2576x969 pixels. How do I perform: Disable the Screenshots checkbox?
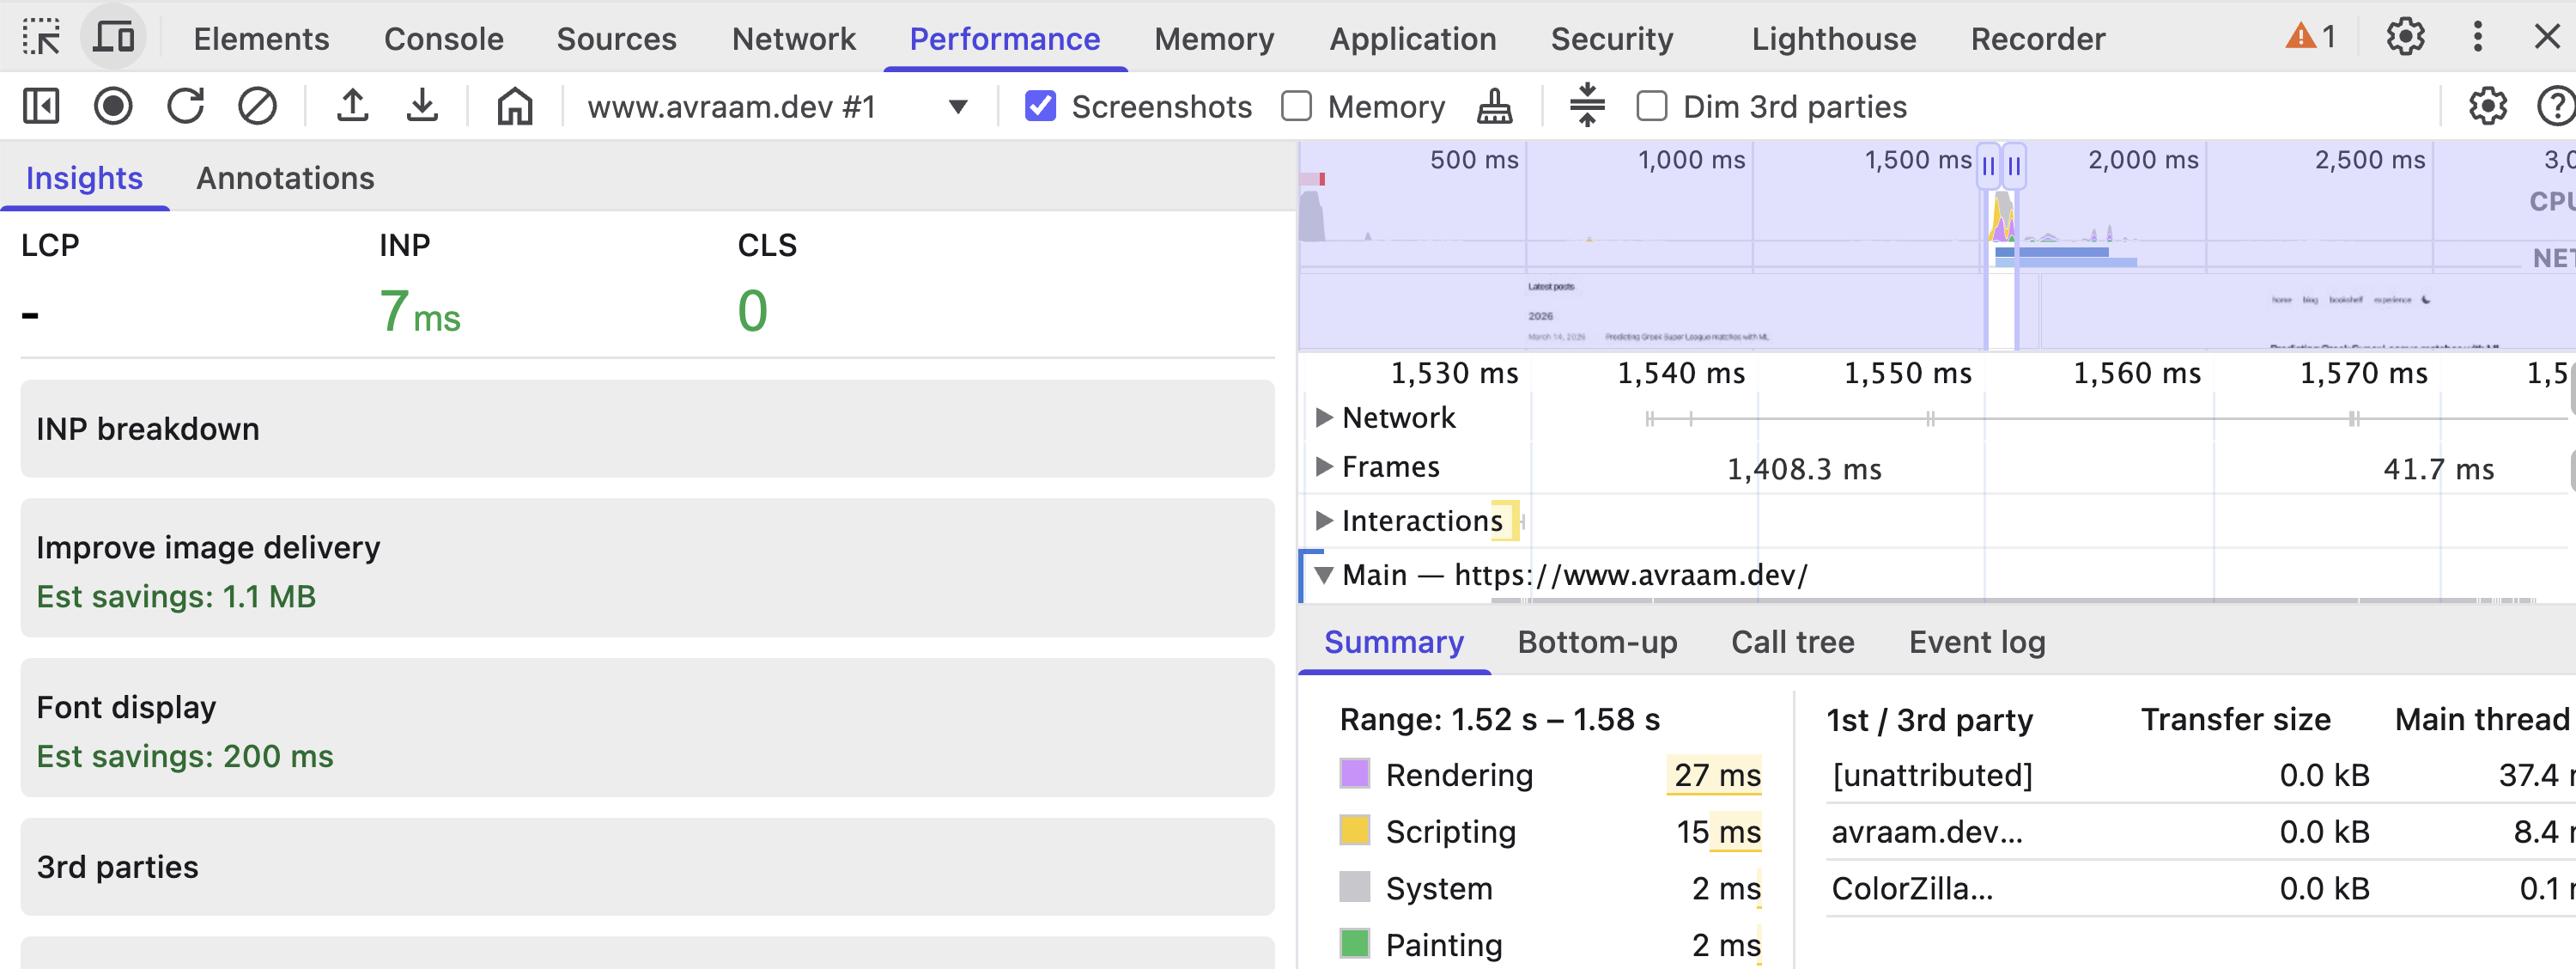click(1040, 106)
